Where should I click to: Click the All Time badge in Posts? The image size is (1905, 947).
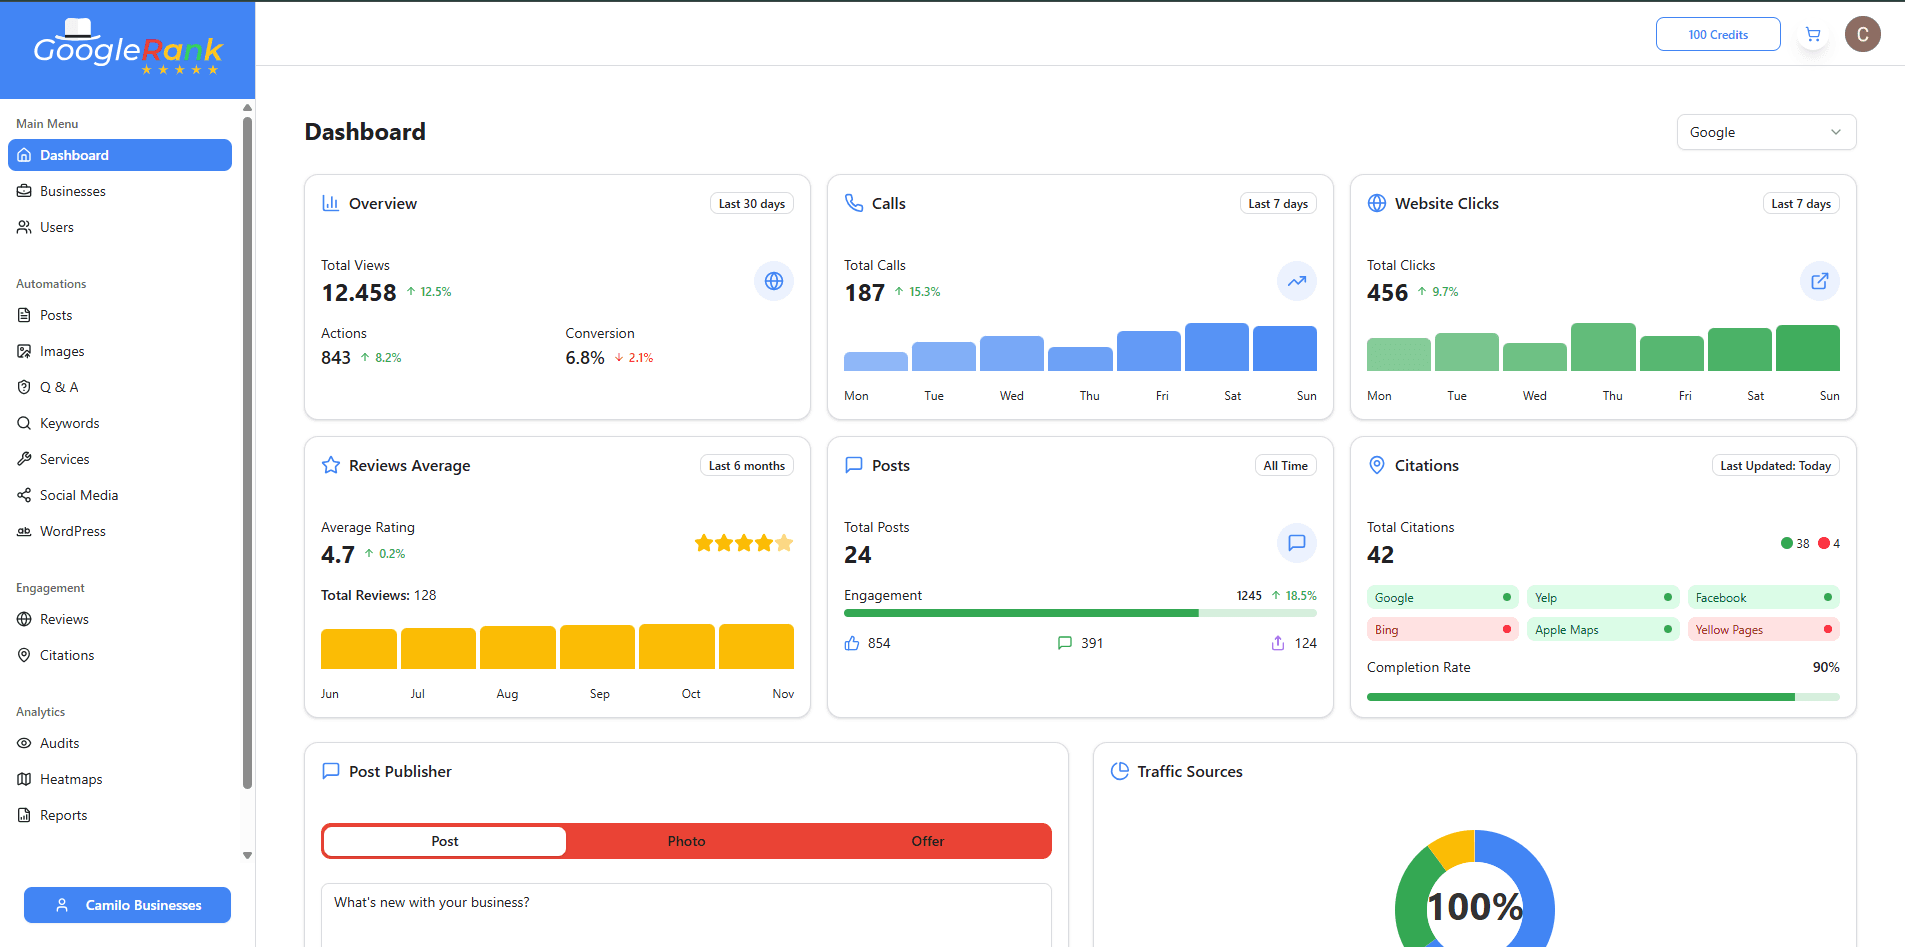[x=1285, y=465]
